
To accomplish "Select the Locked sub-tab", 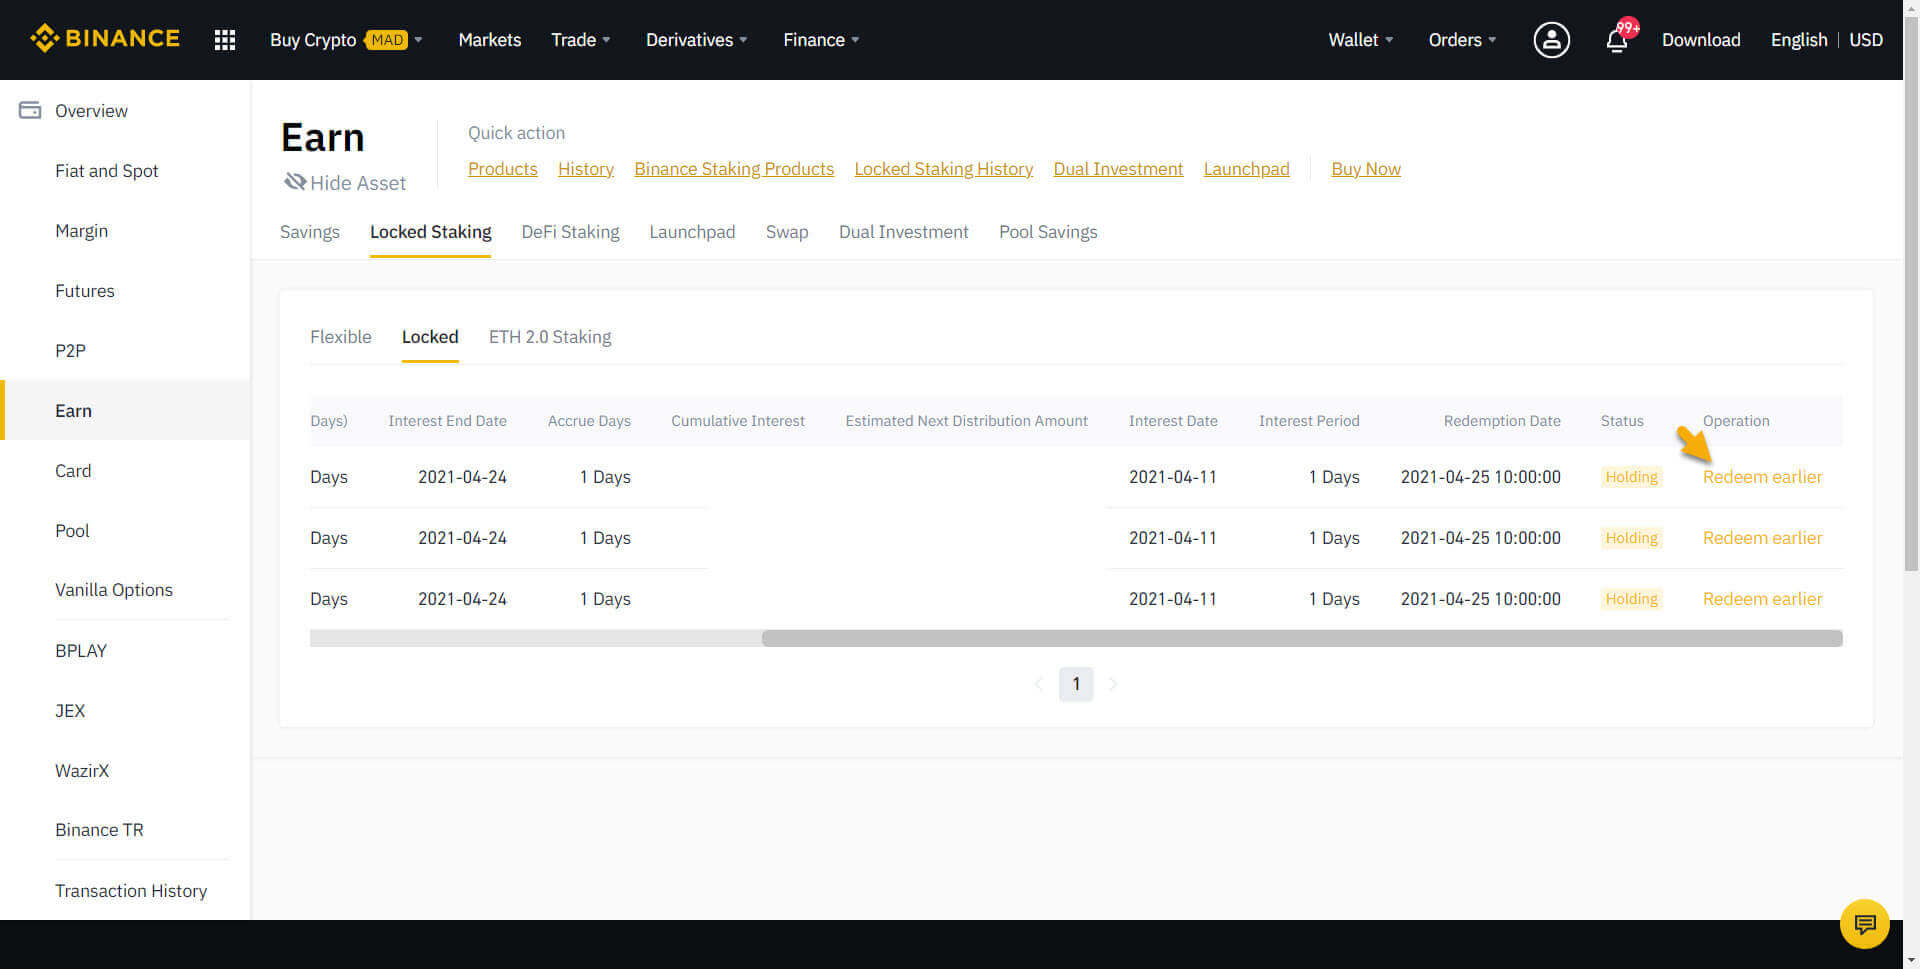I will [430, 337].
